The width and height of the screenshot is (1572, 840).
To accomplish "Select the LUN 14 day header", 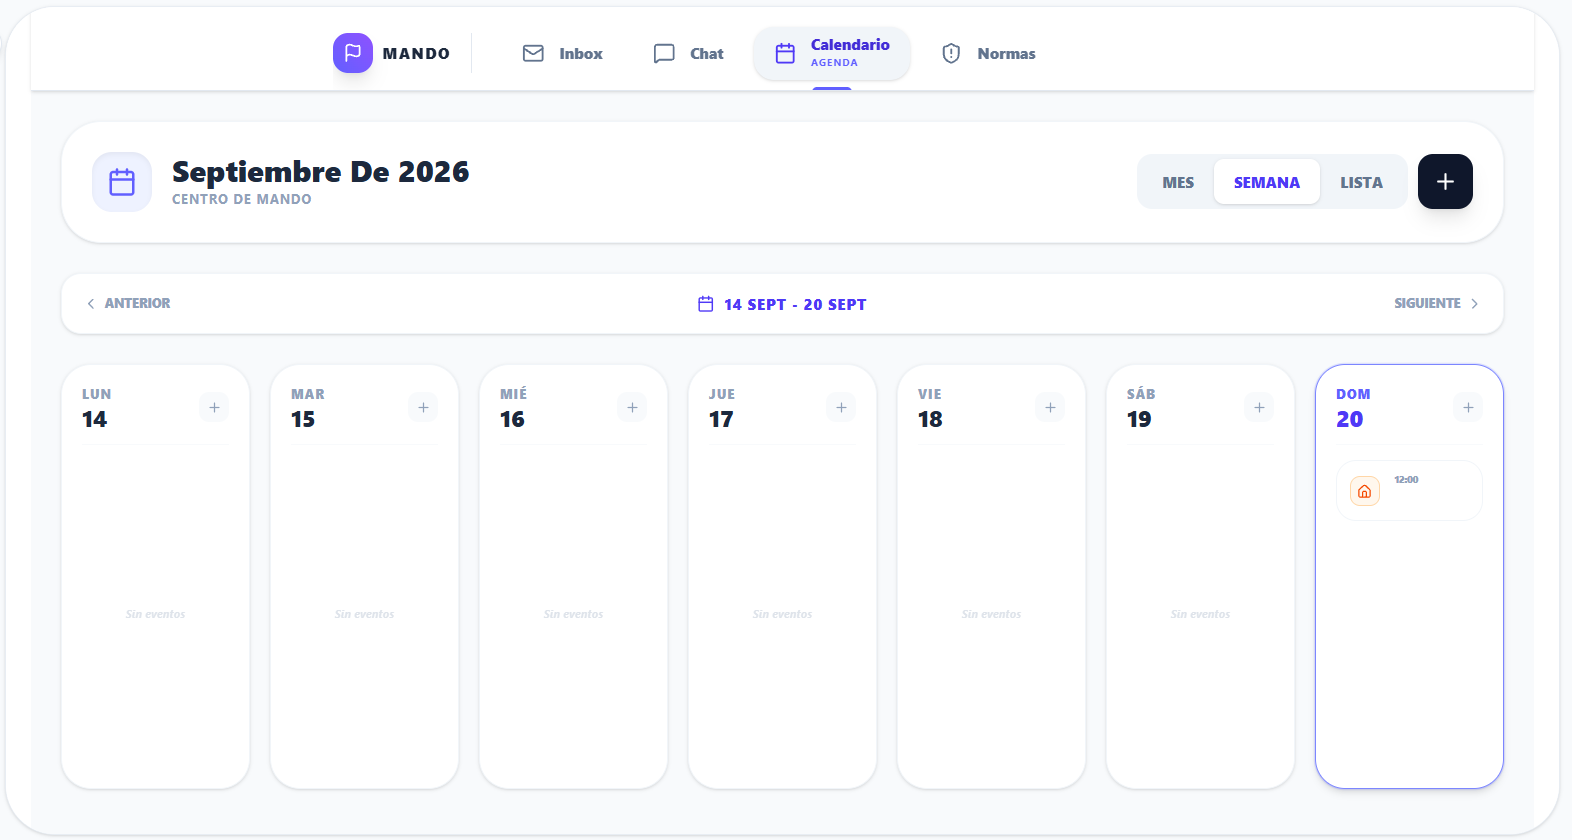I will click(97, 408).
